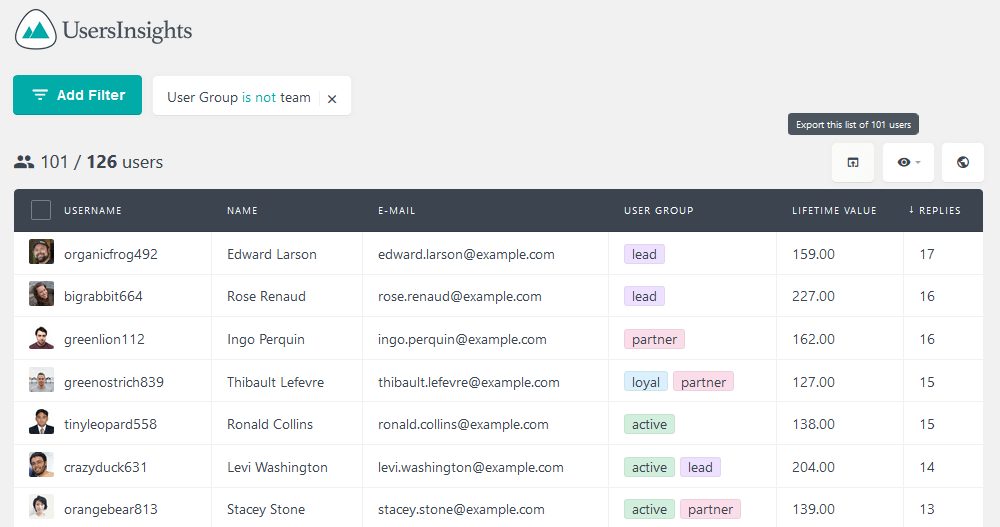This screenshot has width=1000, height=527.
Task: Open bigrabbit664's profile avatar
Action: coord(41,294)
